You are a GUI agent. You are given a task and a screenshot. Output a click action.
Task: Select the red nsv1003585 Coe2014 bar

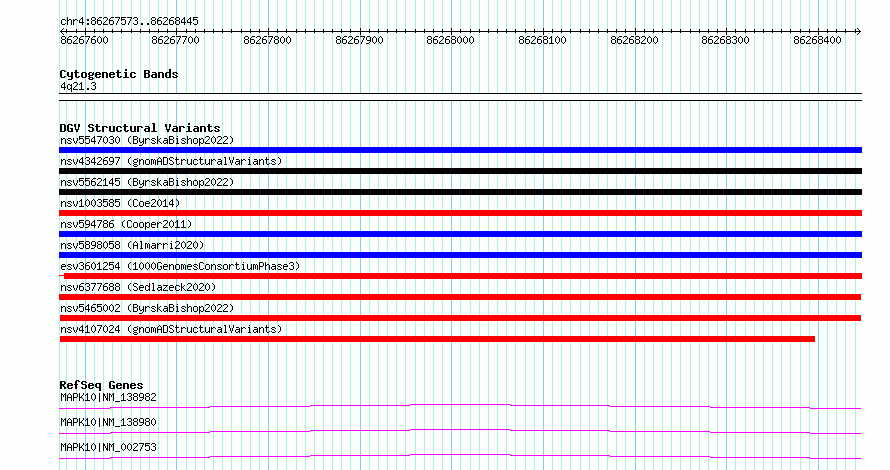pyautogui.click(x=460, y=213)
